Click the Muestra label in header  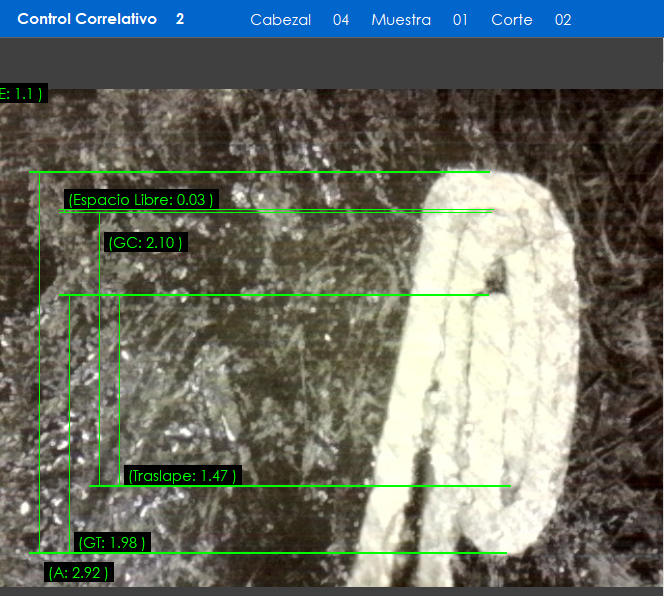tap(401, 20)
